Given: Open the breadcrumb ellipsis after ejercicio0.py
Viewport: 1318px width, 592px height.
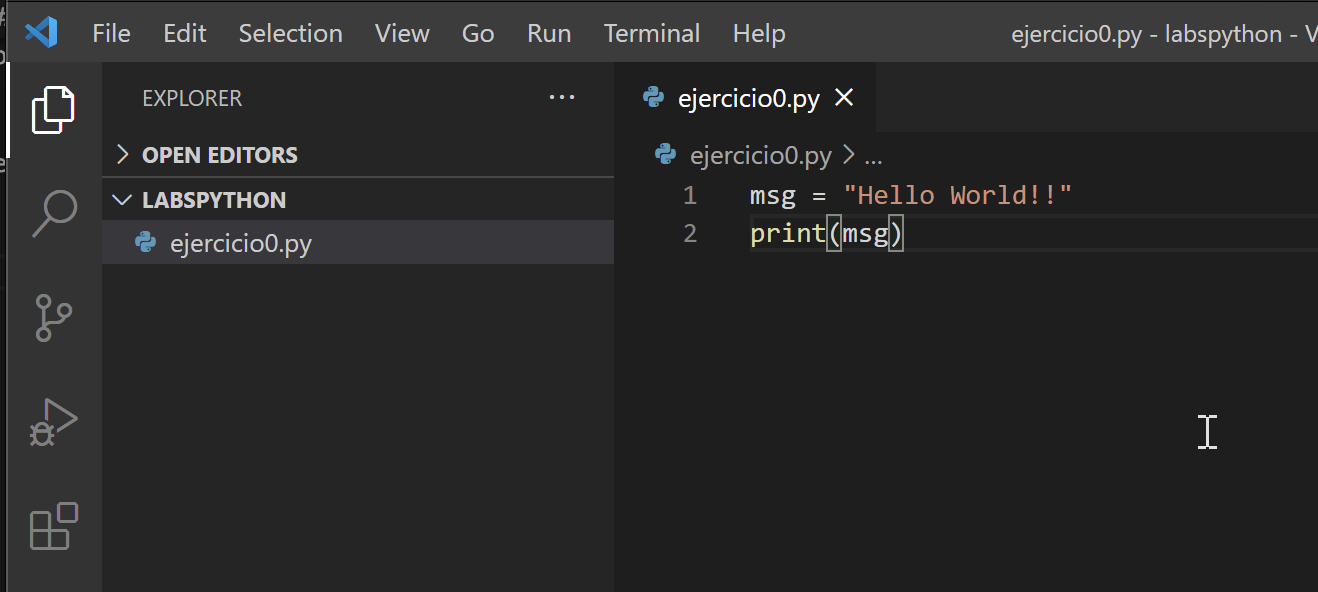Looking at the screenshot, I should (x=874, y=155).
